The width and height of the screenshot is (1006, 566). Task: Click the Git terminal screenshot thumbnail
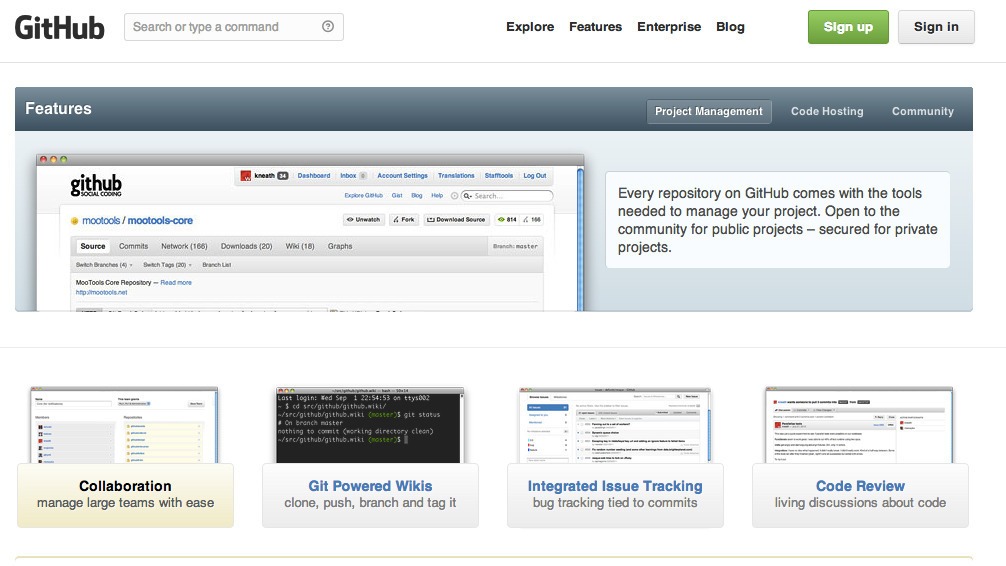tap(370, 425)
